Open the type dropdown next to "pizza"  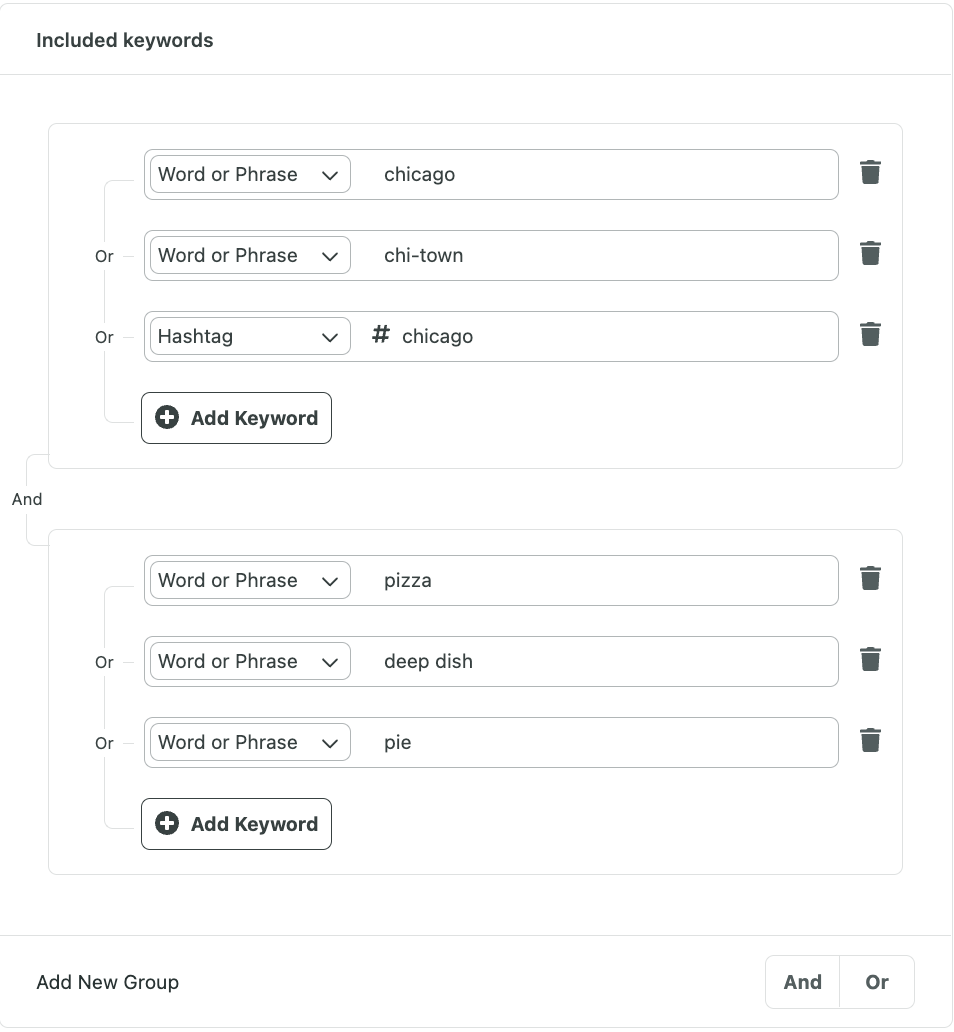pyautogui.click(x=248, y=580)
